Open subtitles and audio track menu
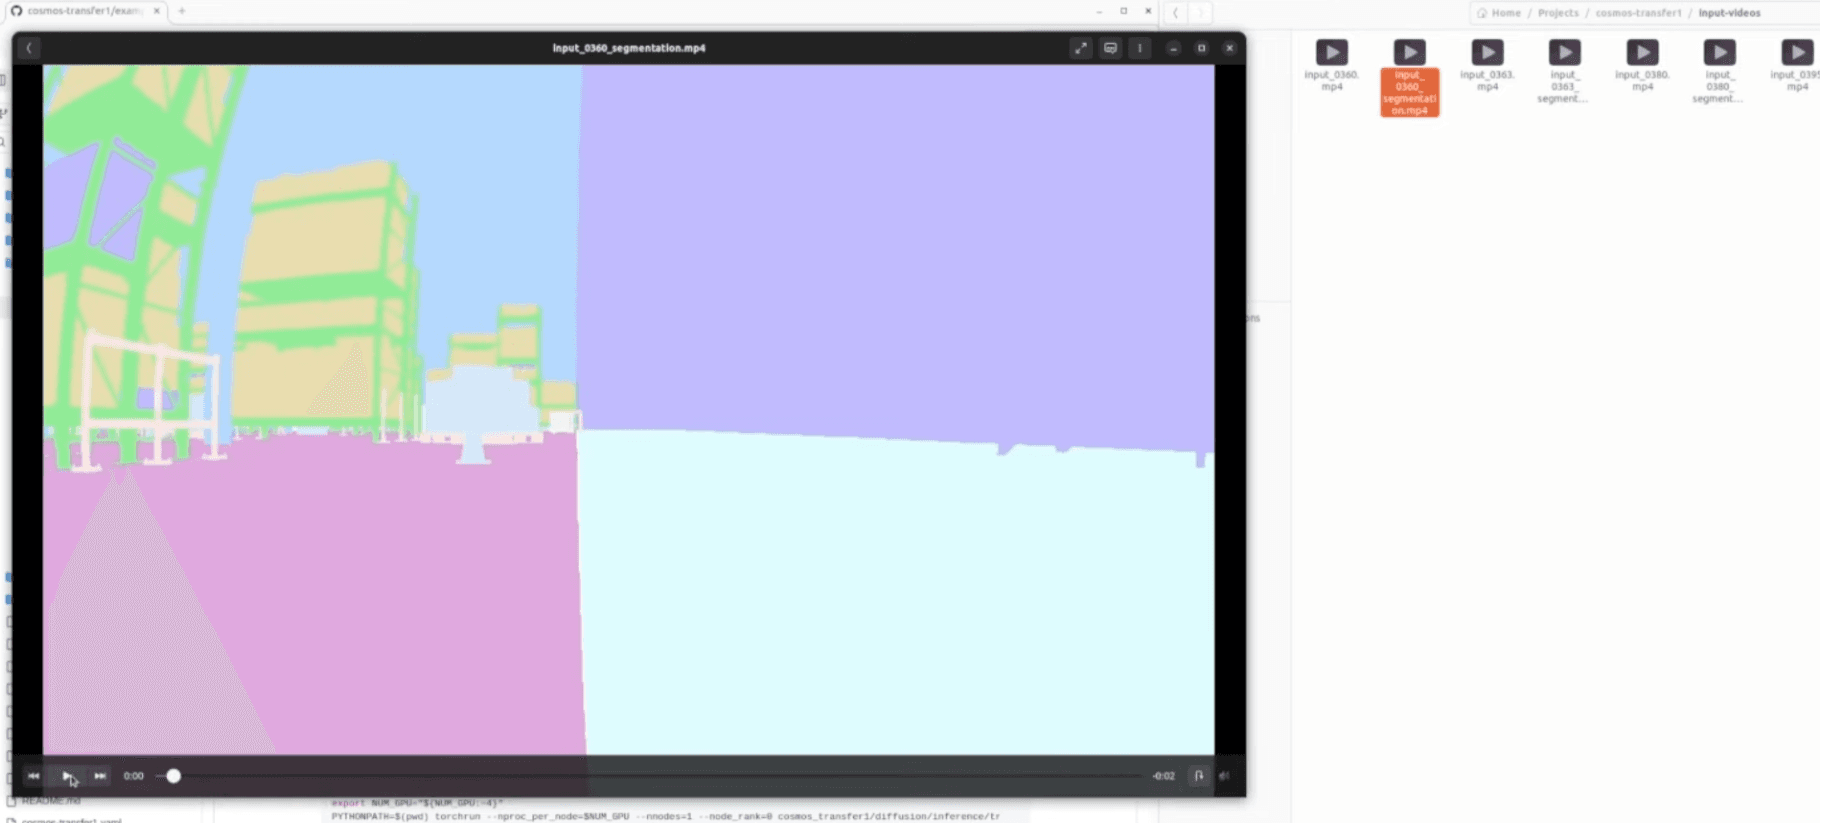The width and height of the screenshot is (1825, 823). (x=1110, y=48)
